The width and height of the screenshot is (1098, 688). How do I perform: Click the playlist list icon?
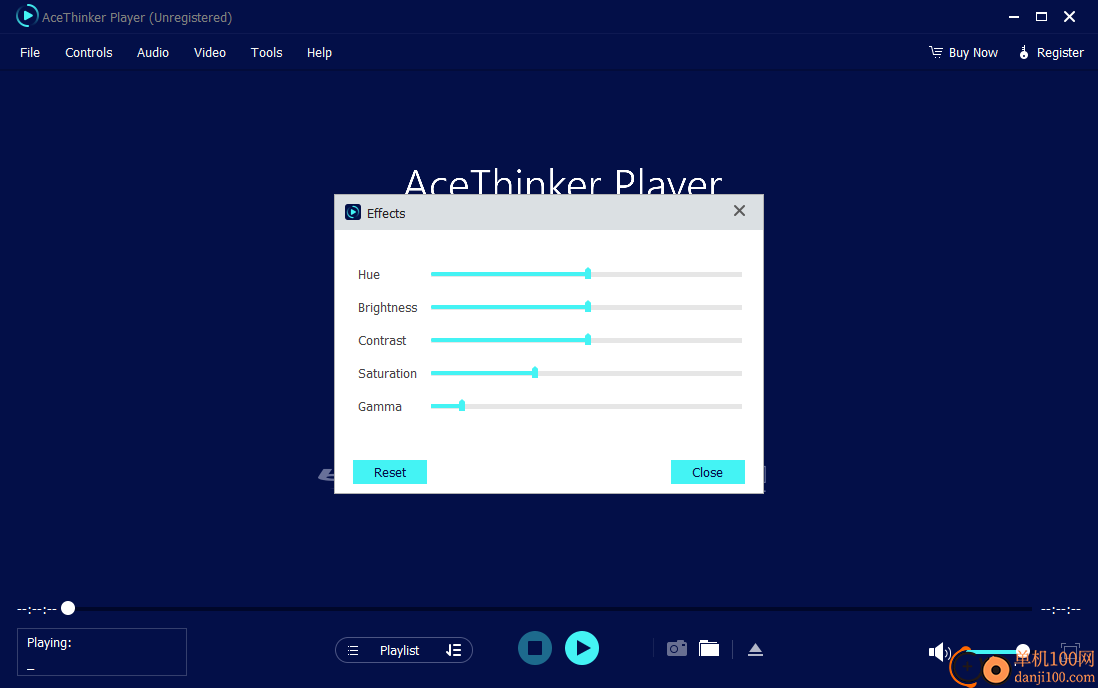tap(353, 651)
